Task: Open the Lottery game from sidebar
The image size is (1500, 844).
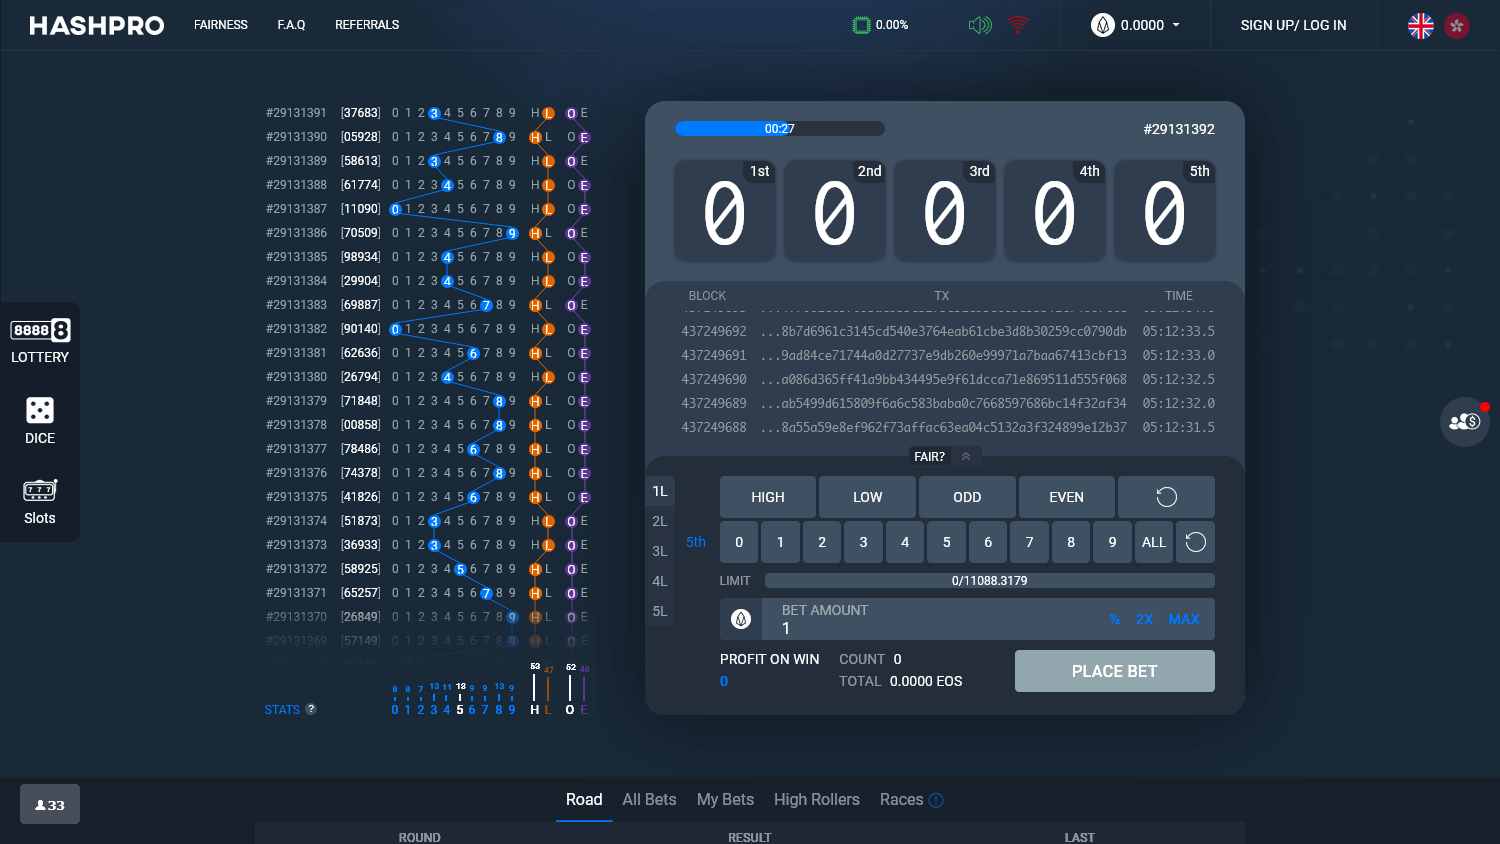Action: click(40, 341)
